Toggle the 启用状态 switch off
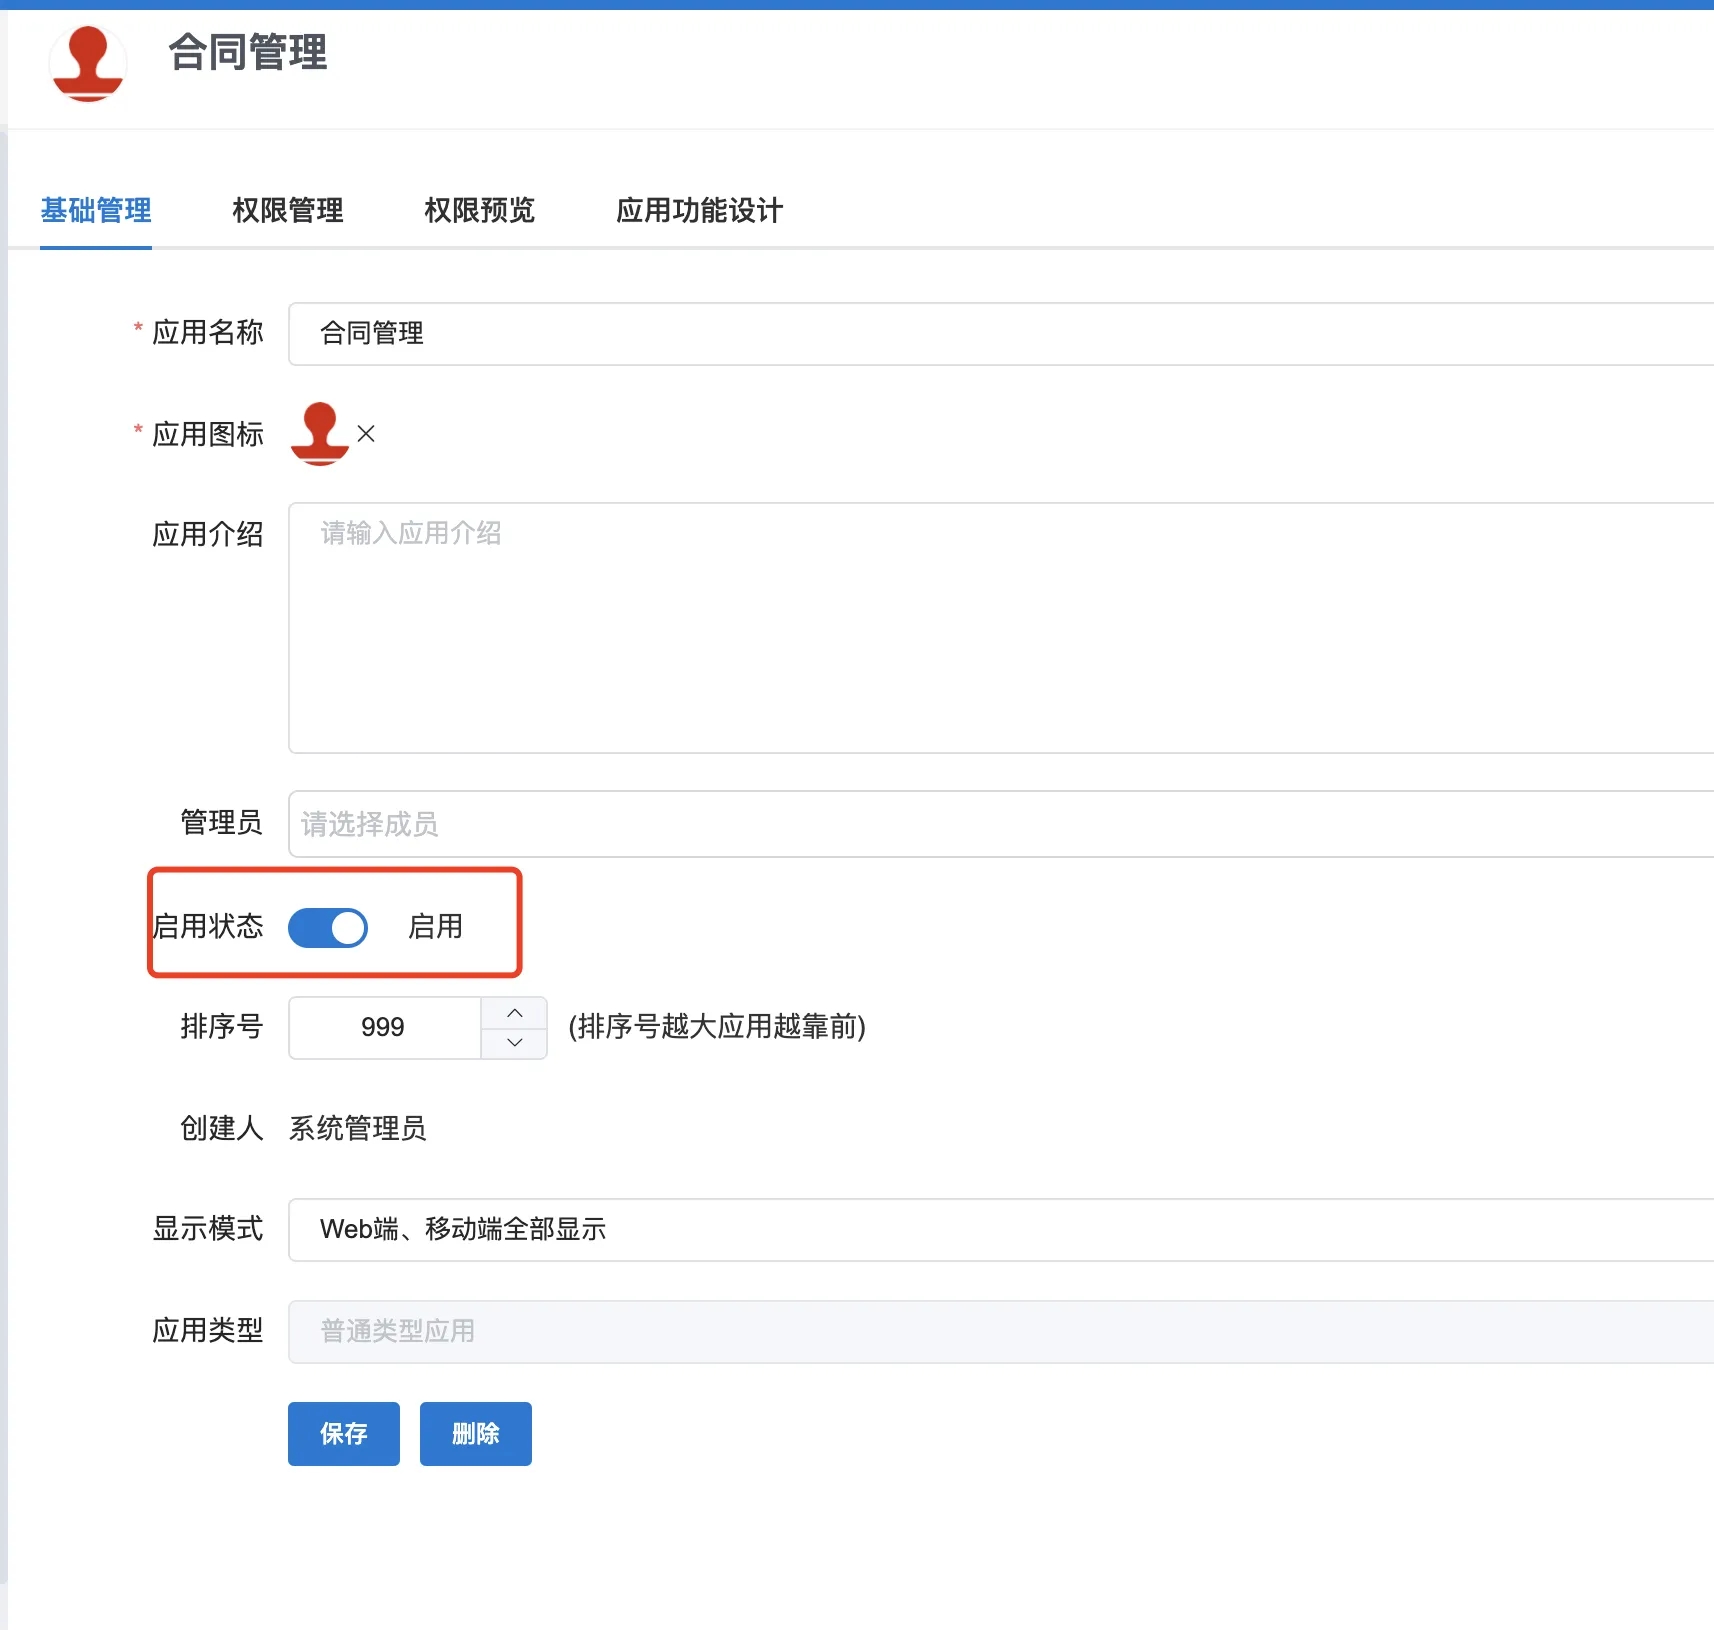Screen dimensions: 1714x1630 (x=328, y=927)
